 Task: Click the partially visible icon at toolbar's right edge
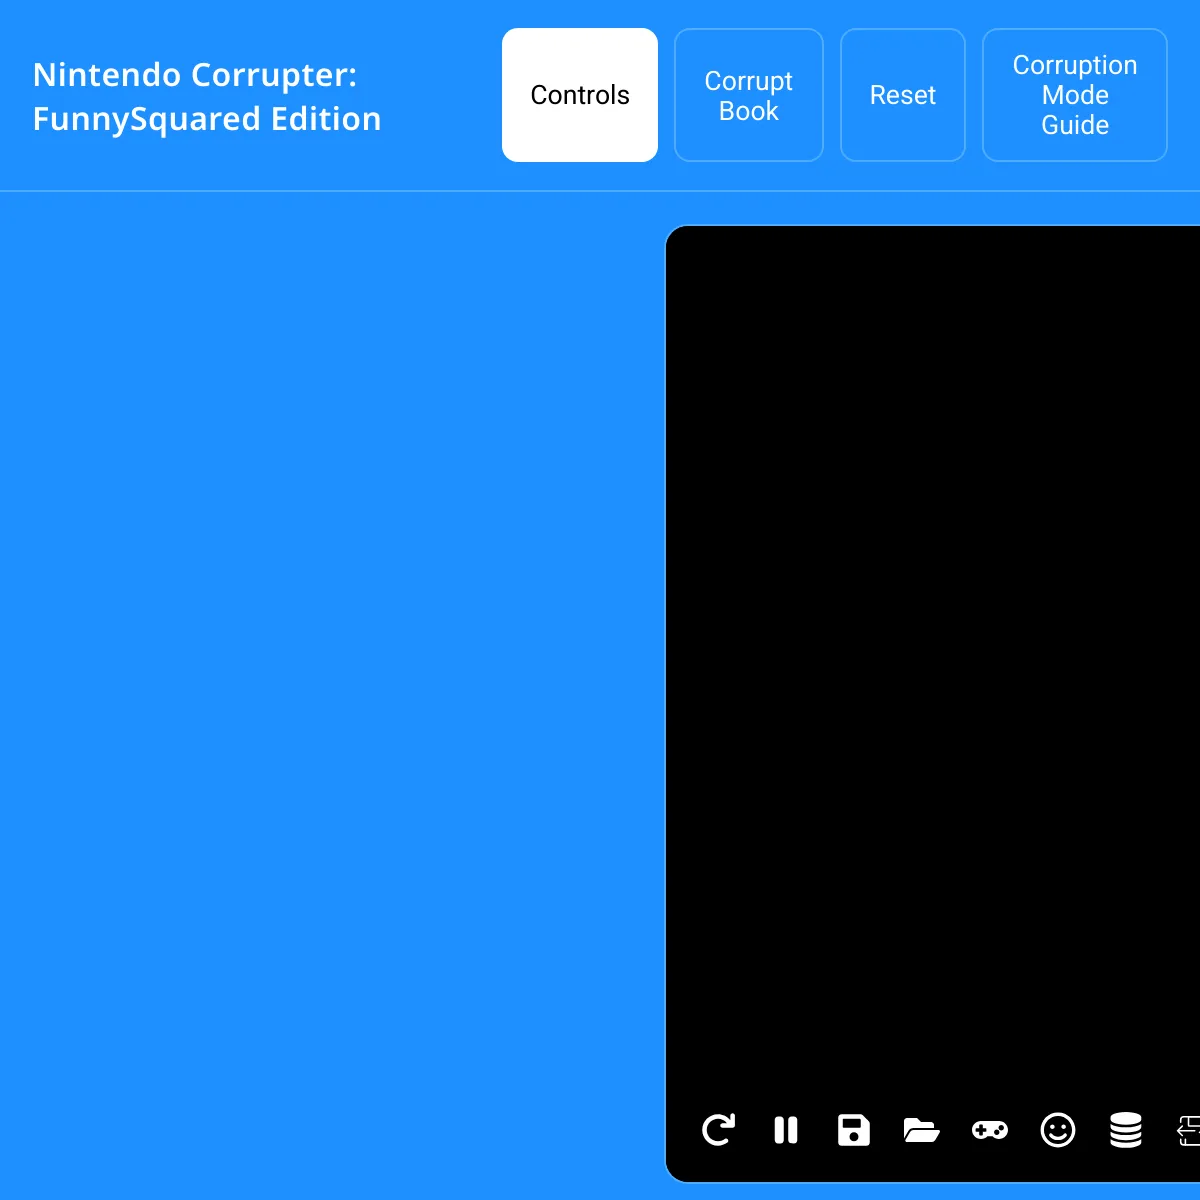pos(1188,1130)
